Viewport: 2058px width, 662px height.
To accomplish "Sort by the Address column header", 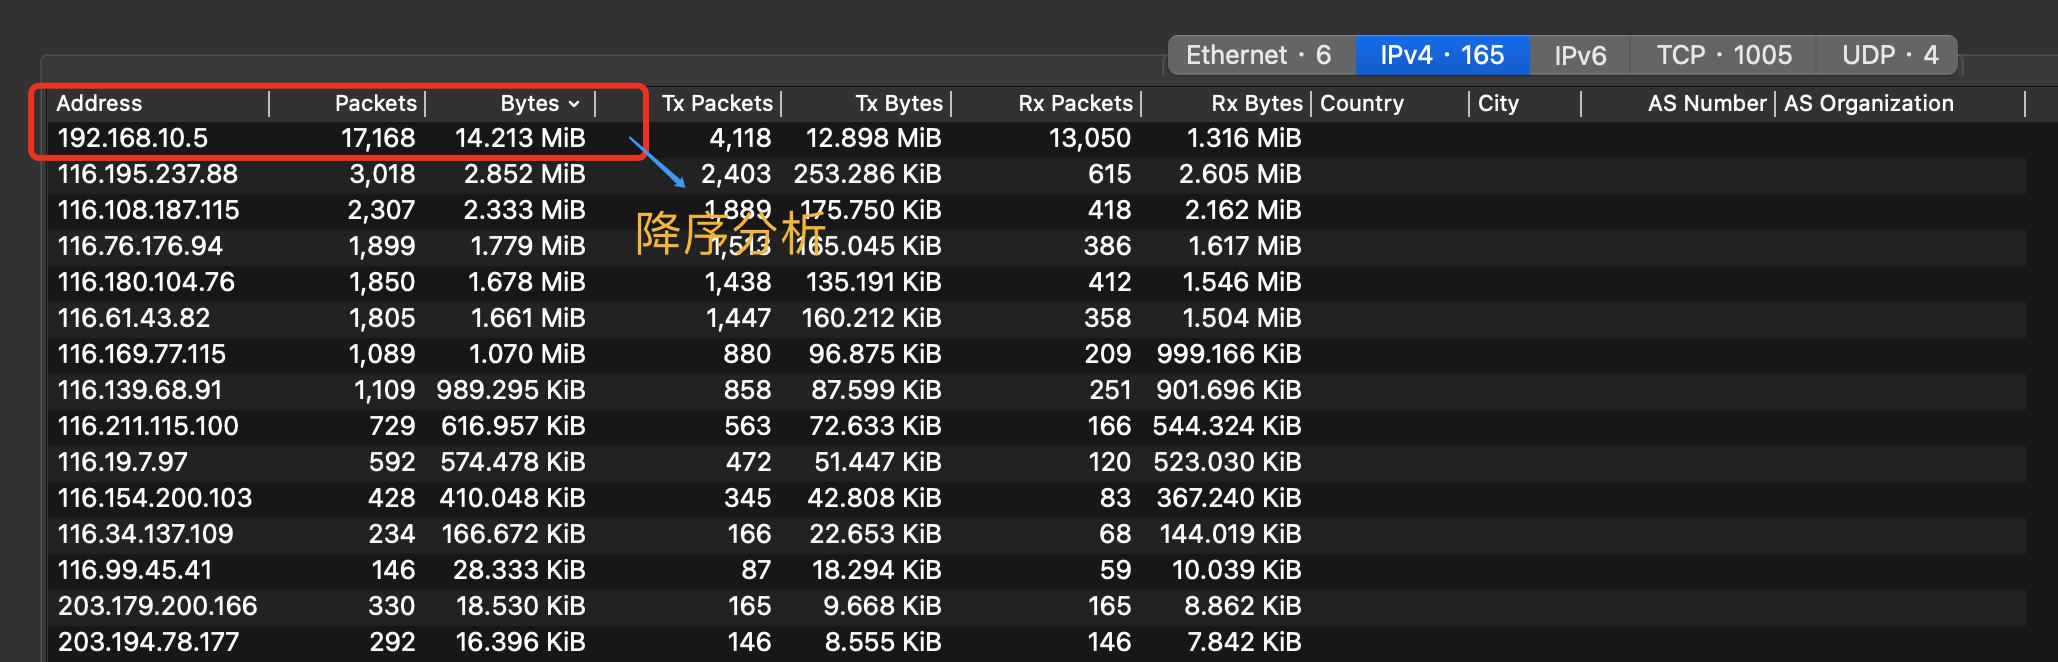I will [x=99, y=103].
